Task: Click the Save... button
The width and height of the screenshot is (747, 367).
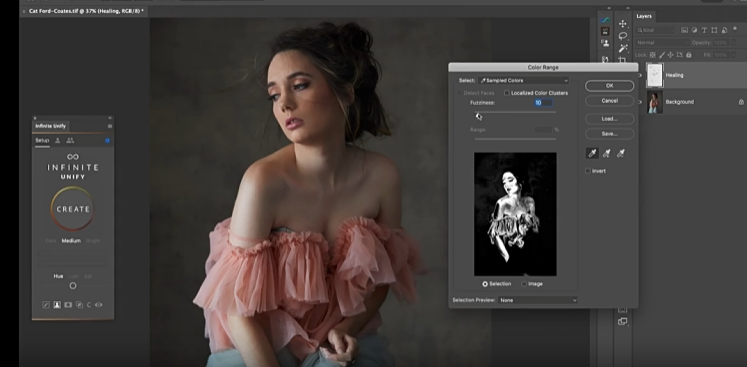Action: [609, 134]
